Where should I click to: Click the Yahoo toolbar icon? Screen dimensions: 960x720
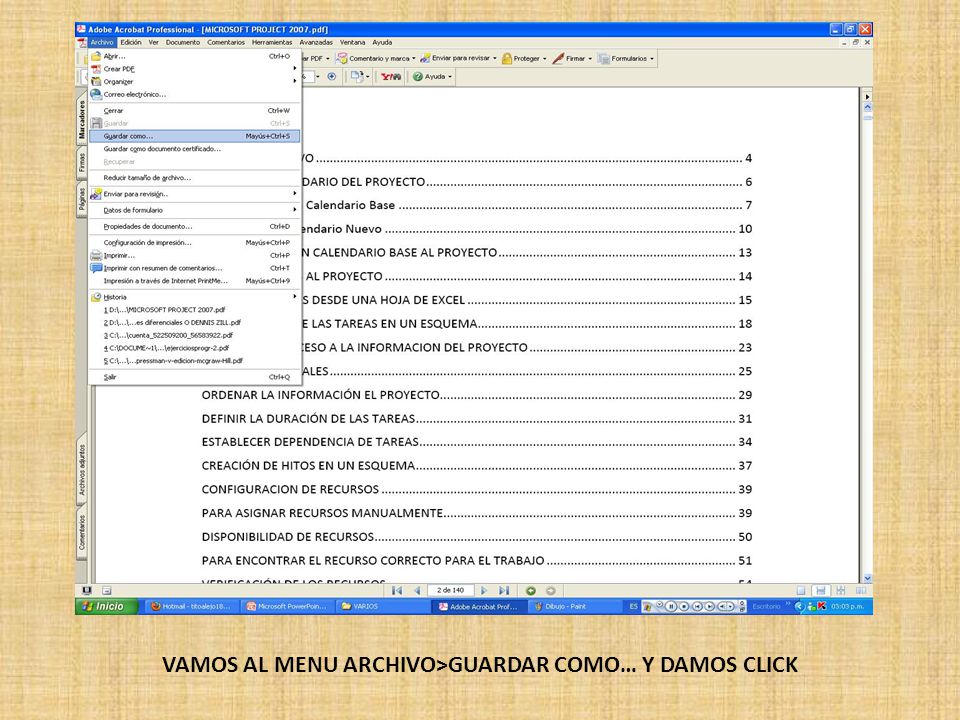[x=391, y=77]
